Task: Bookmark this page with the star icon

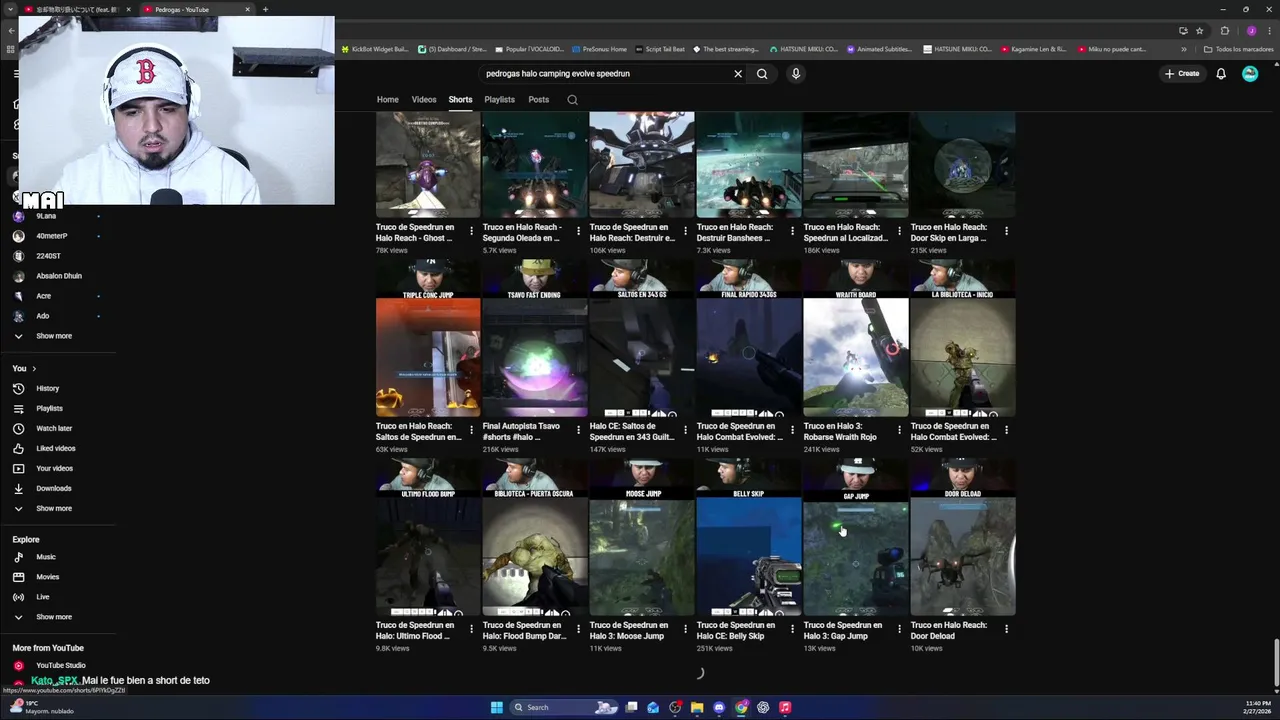Action: click(1199, 30)
